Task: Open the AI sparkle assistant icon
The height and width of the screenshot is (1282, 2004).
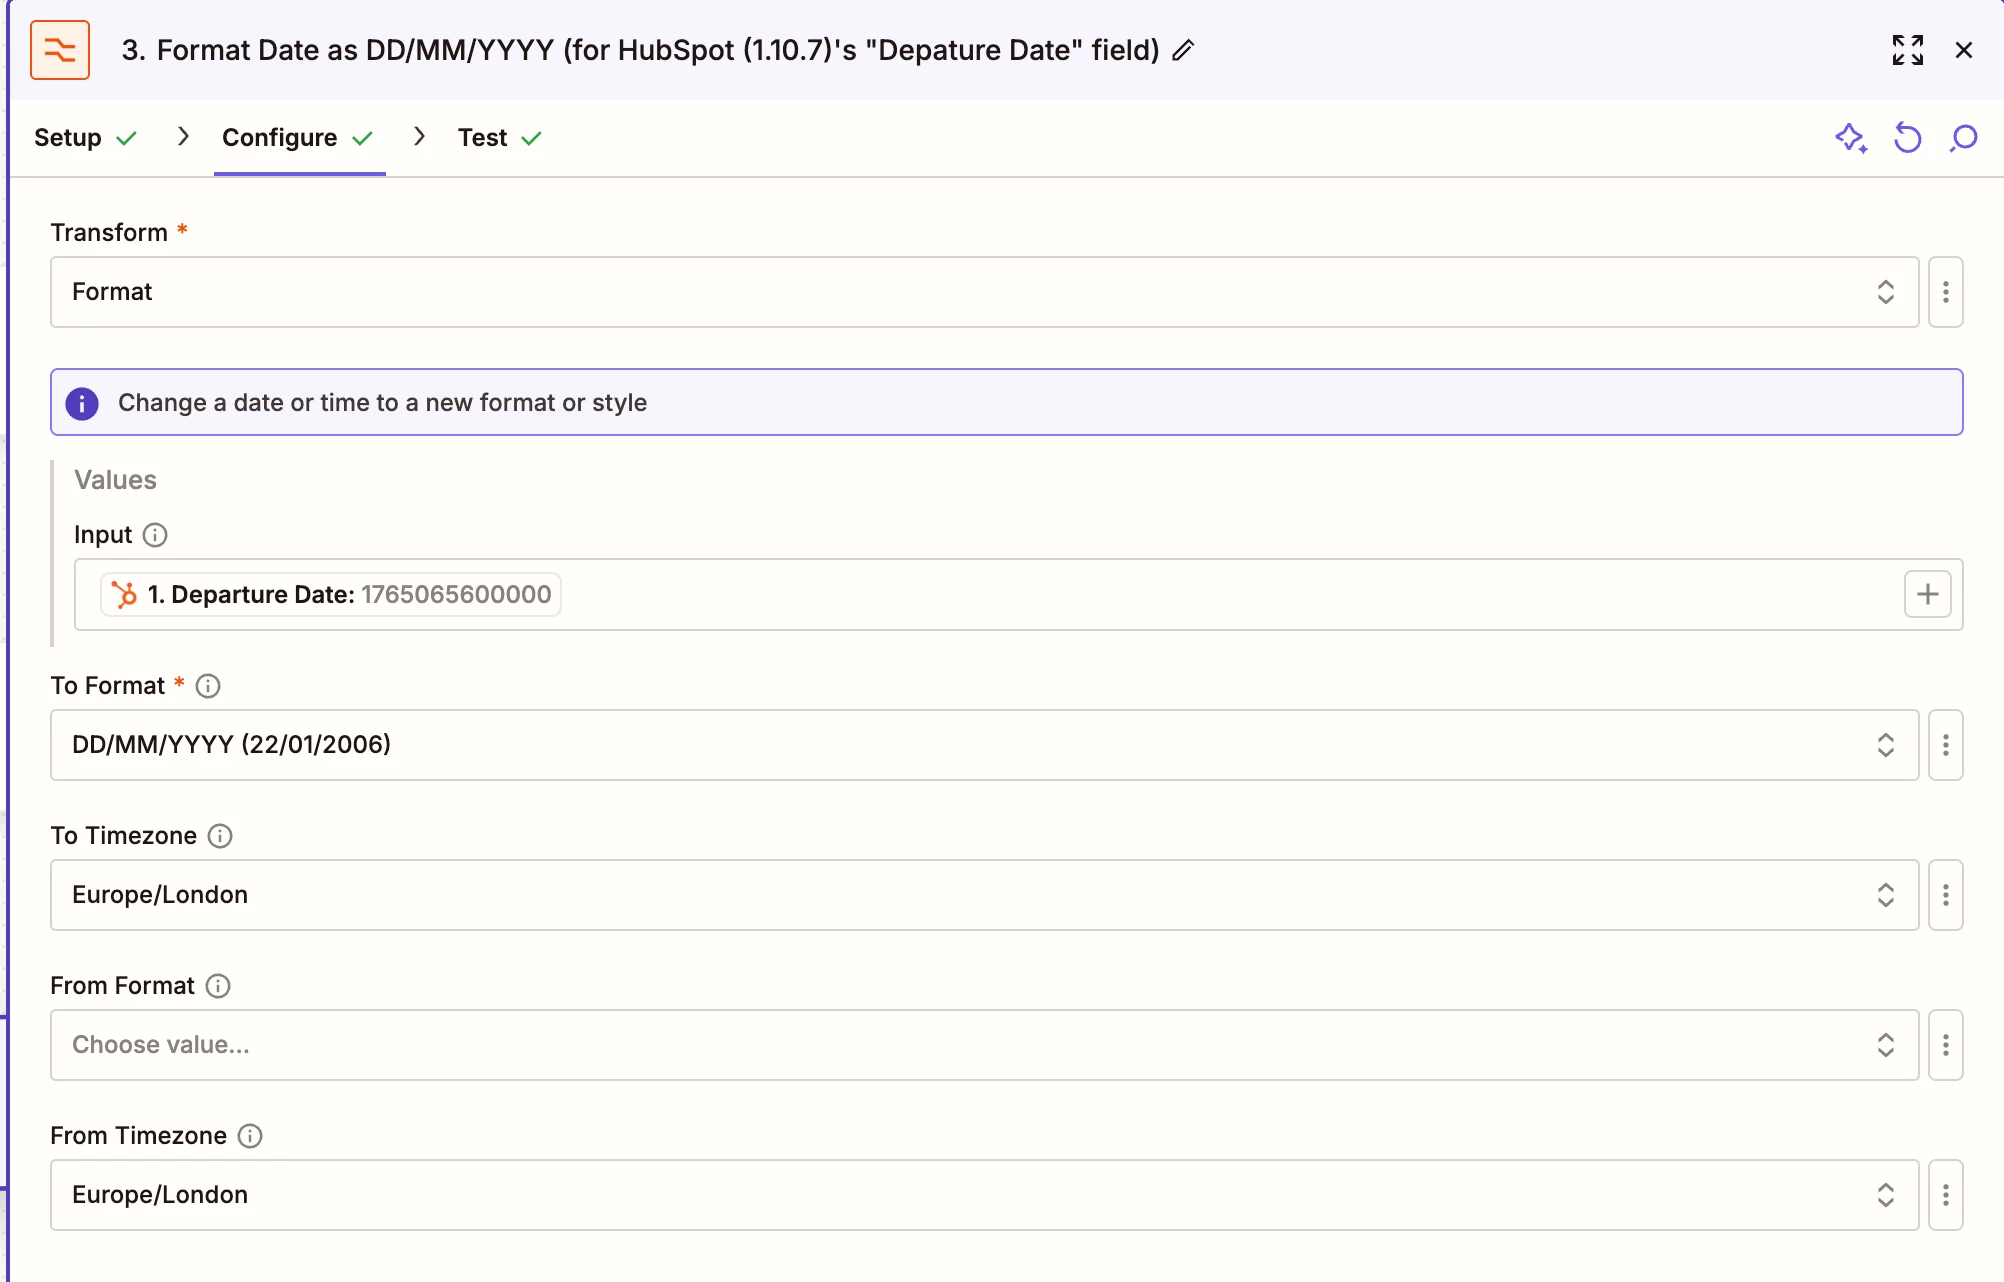Action: (1851, 138)
